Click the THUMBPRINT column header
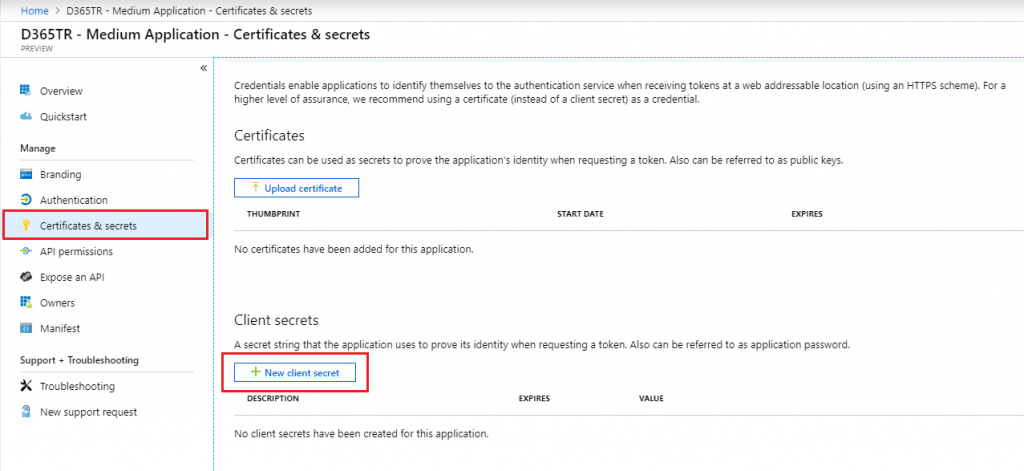1024x471 pixels. pyautogui.click(x=273, y=214)
